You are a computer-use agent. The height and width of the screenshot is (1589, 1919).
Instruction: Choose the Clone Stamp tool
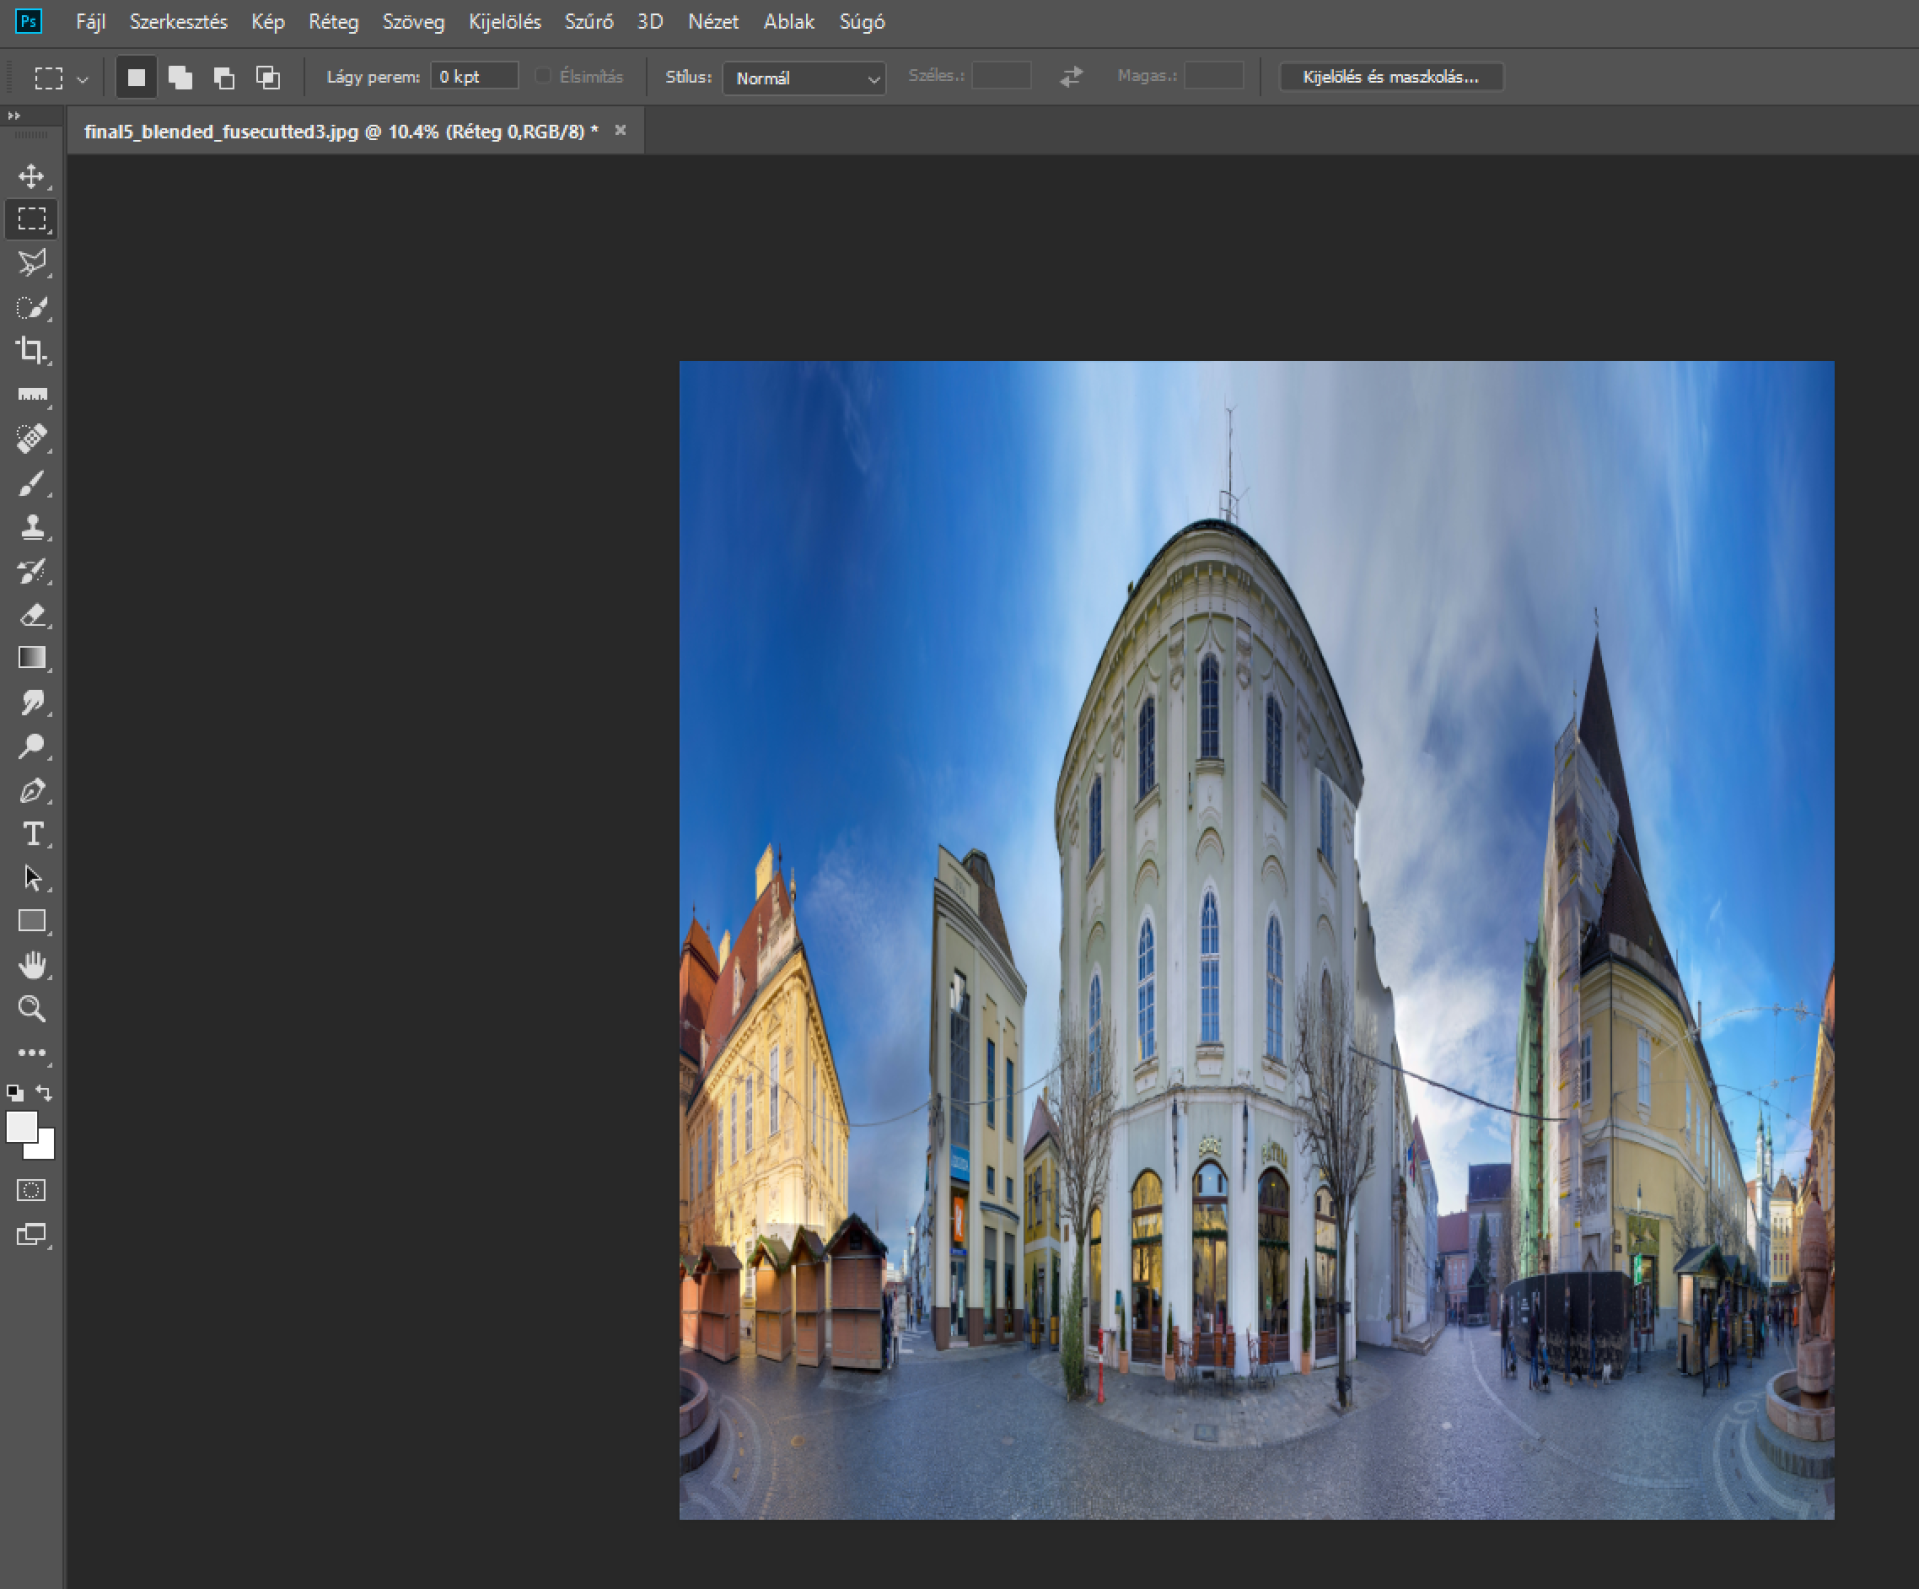coord(31,527)
